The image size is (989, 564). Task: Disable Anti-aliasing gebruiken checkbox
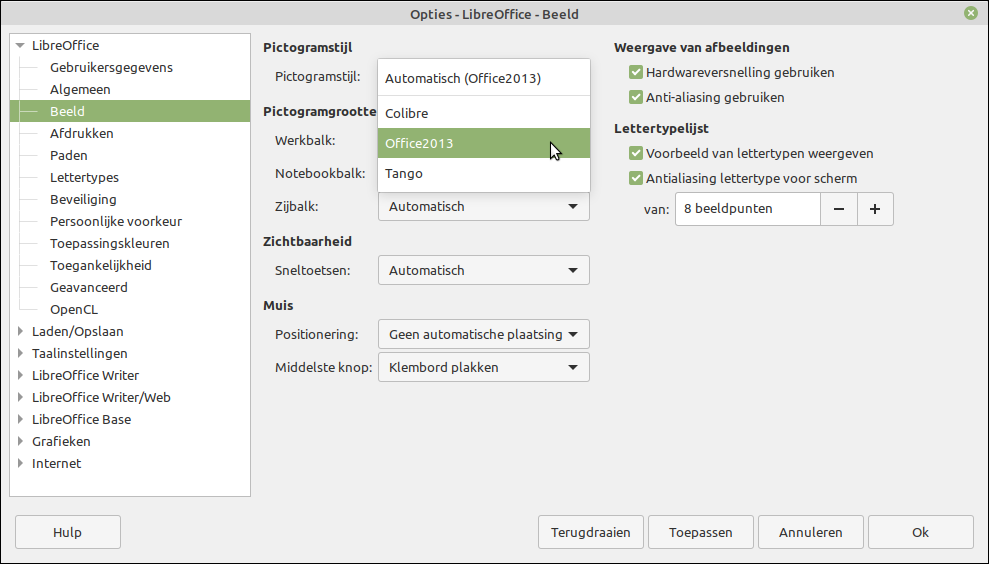pos(636,98)
